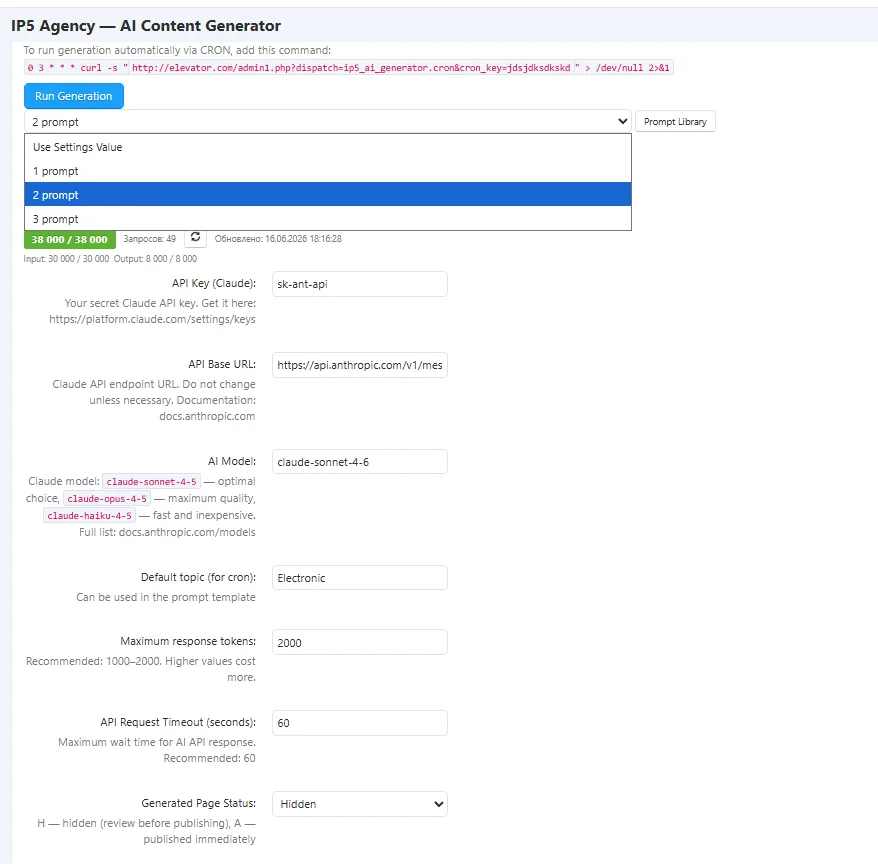Edit the AI Model input field
878x864 pixels.
[359, 462]
